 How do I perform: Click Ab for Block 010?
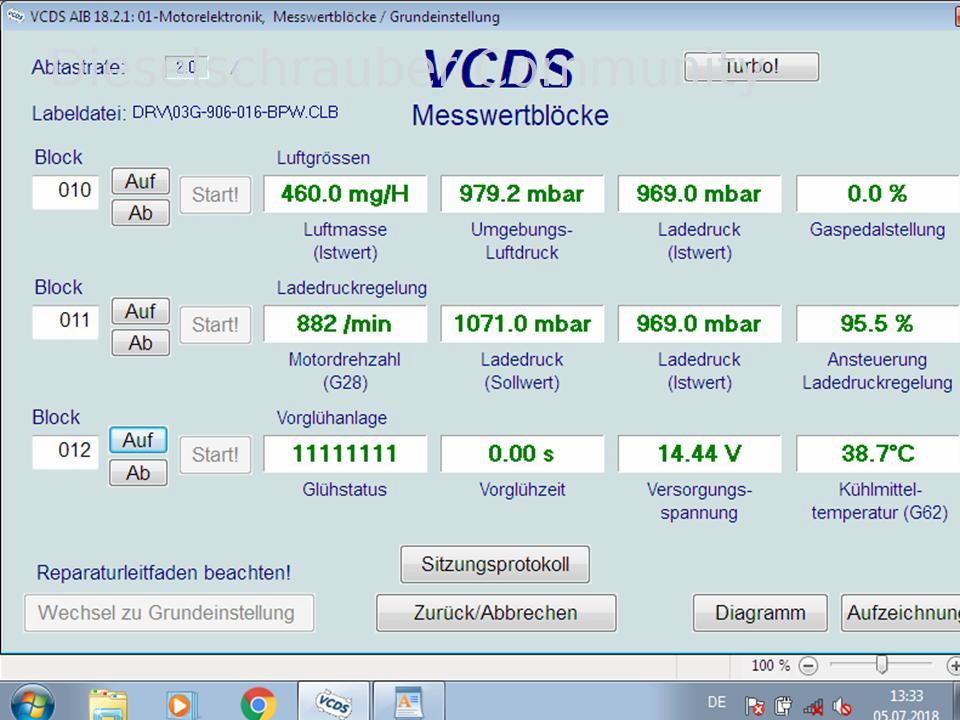pos(141,213)
